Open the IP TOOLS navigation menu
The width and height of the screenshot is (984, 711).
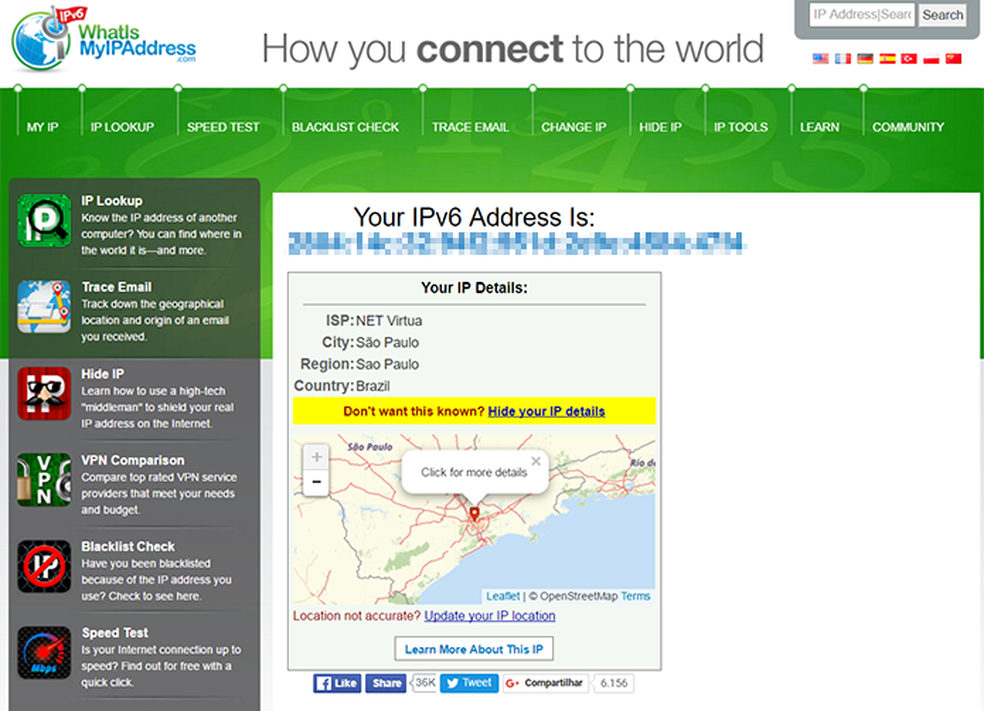point(741,127)
